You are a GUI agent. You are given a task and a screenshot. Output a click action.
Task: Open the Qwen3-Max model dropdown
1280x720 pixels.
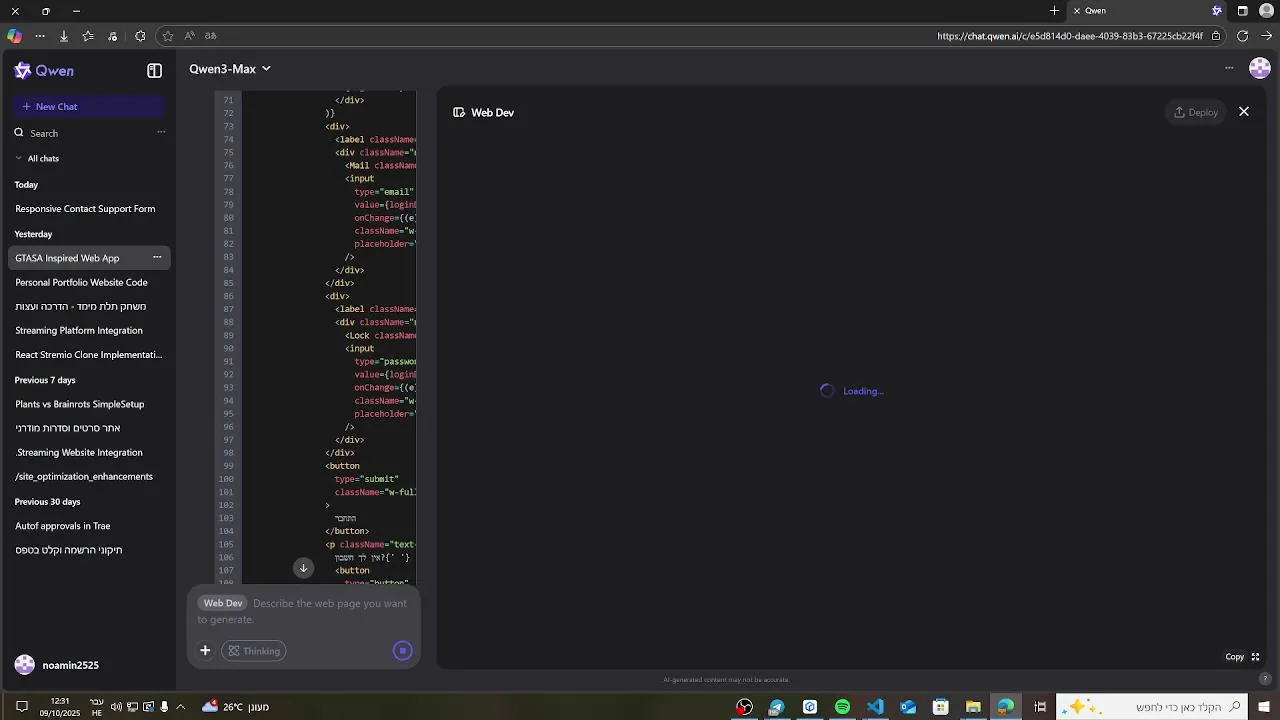click(230, 69)
